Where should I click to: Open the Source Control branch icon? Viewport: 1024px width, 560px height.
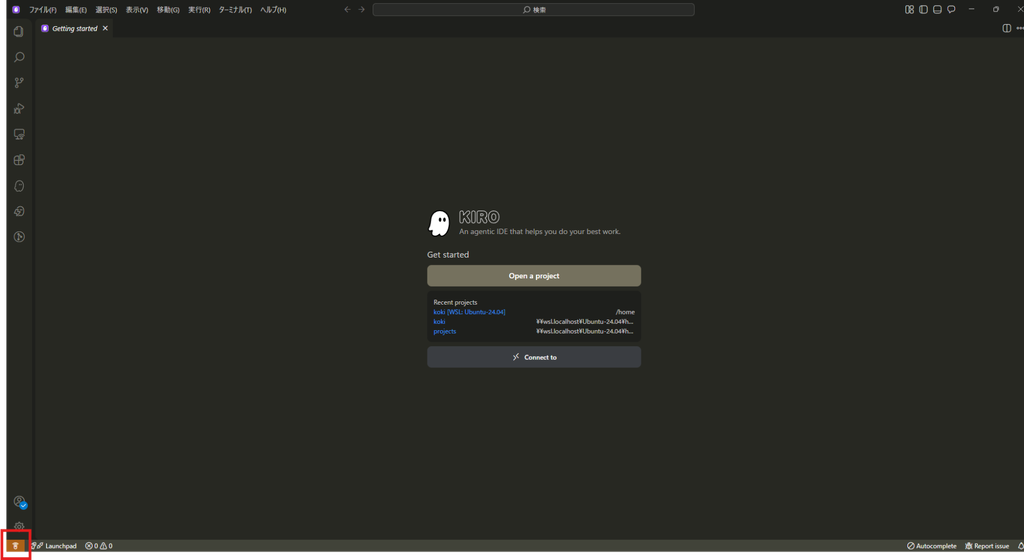coord(19,83)
